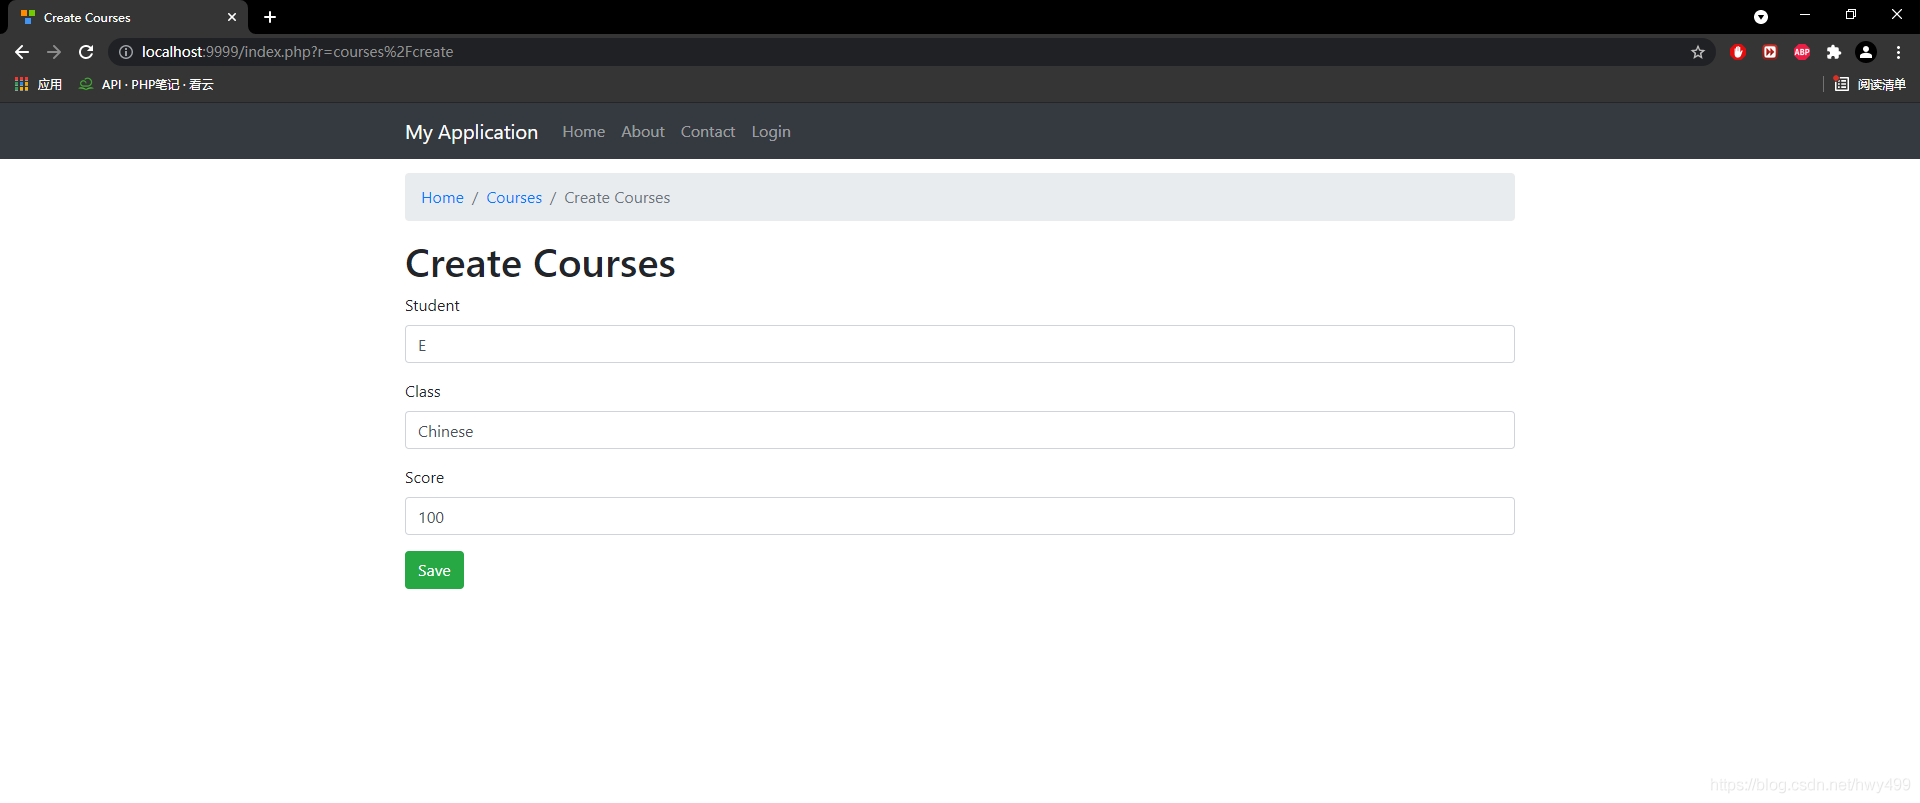
Task: Open the reading list button
Action: (x=1870, y=84)
